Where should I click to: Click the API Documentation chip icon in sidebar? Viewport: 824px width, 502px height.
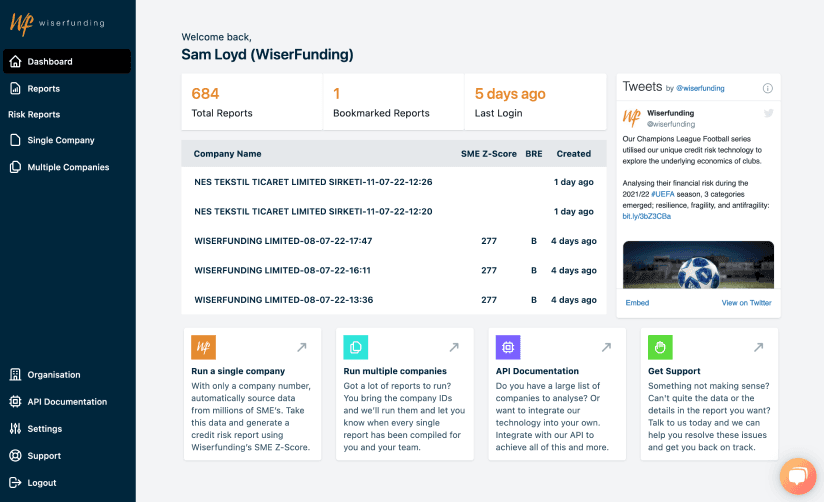pos(15,402)
